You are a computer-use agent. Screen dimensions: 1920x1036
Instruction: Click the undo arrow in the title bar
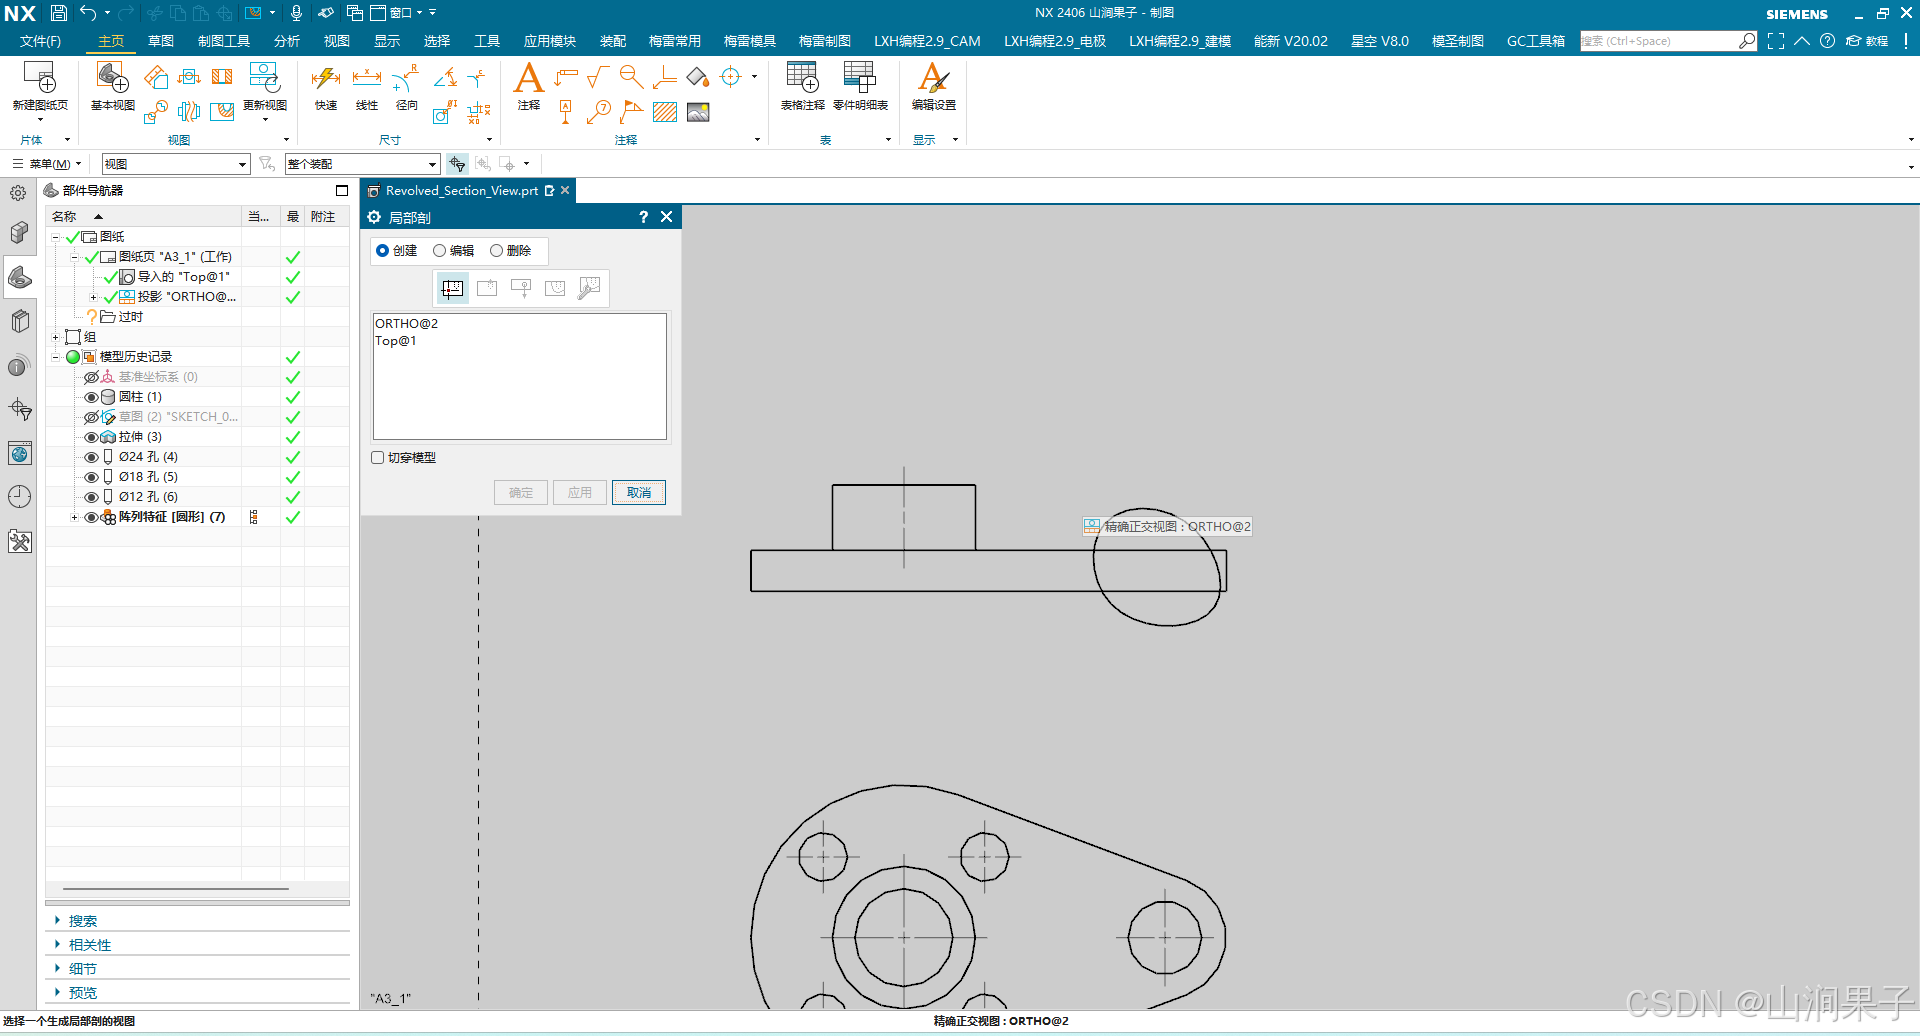[x=89, y=13]
